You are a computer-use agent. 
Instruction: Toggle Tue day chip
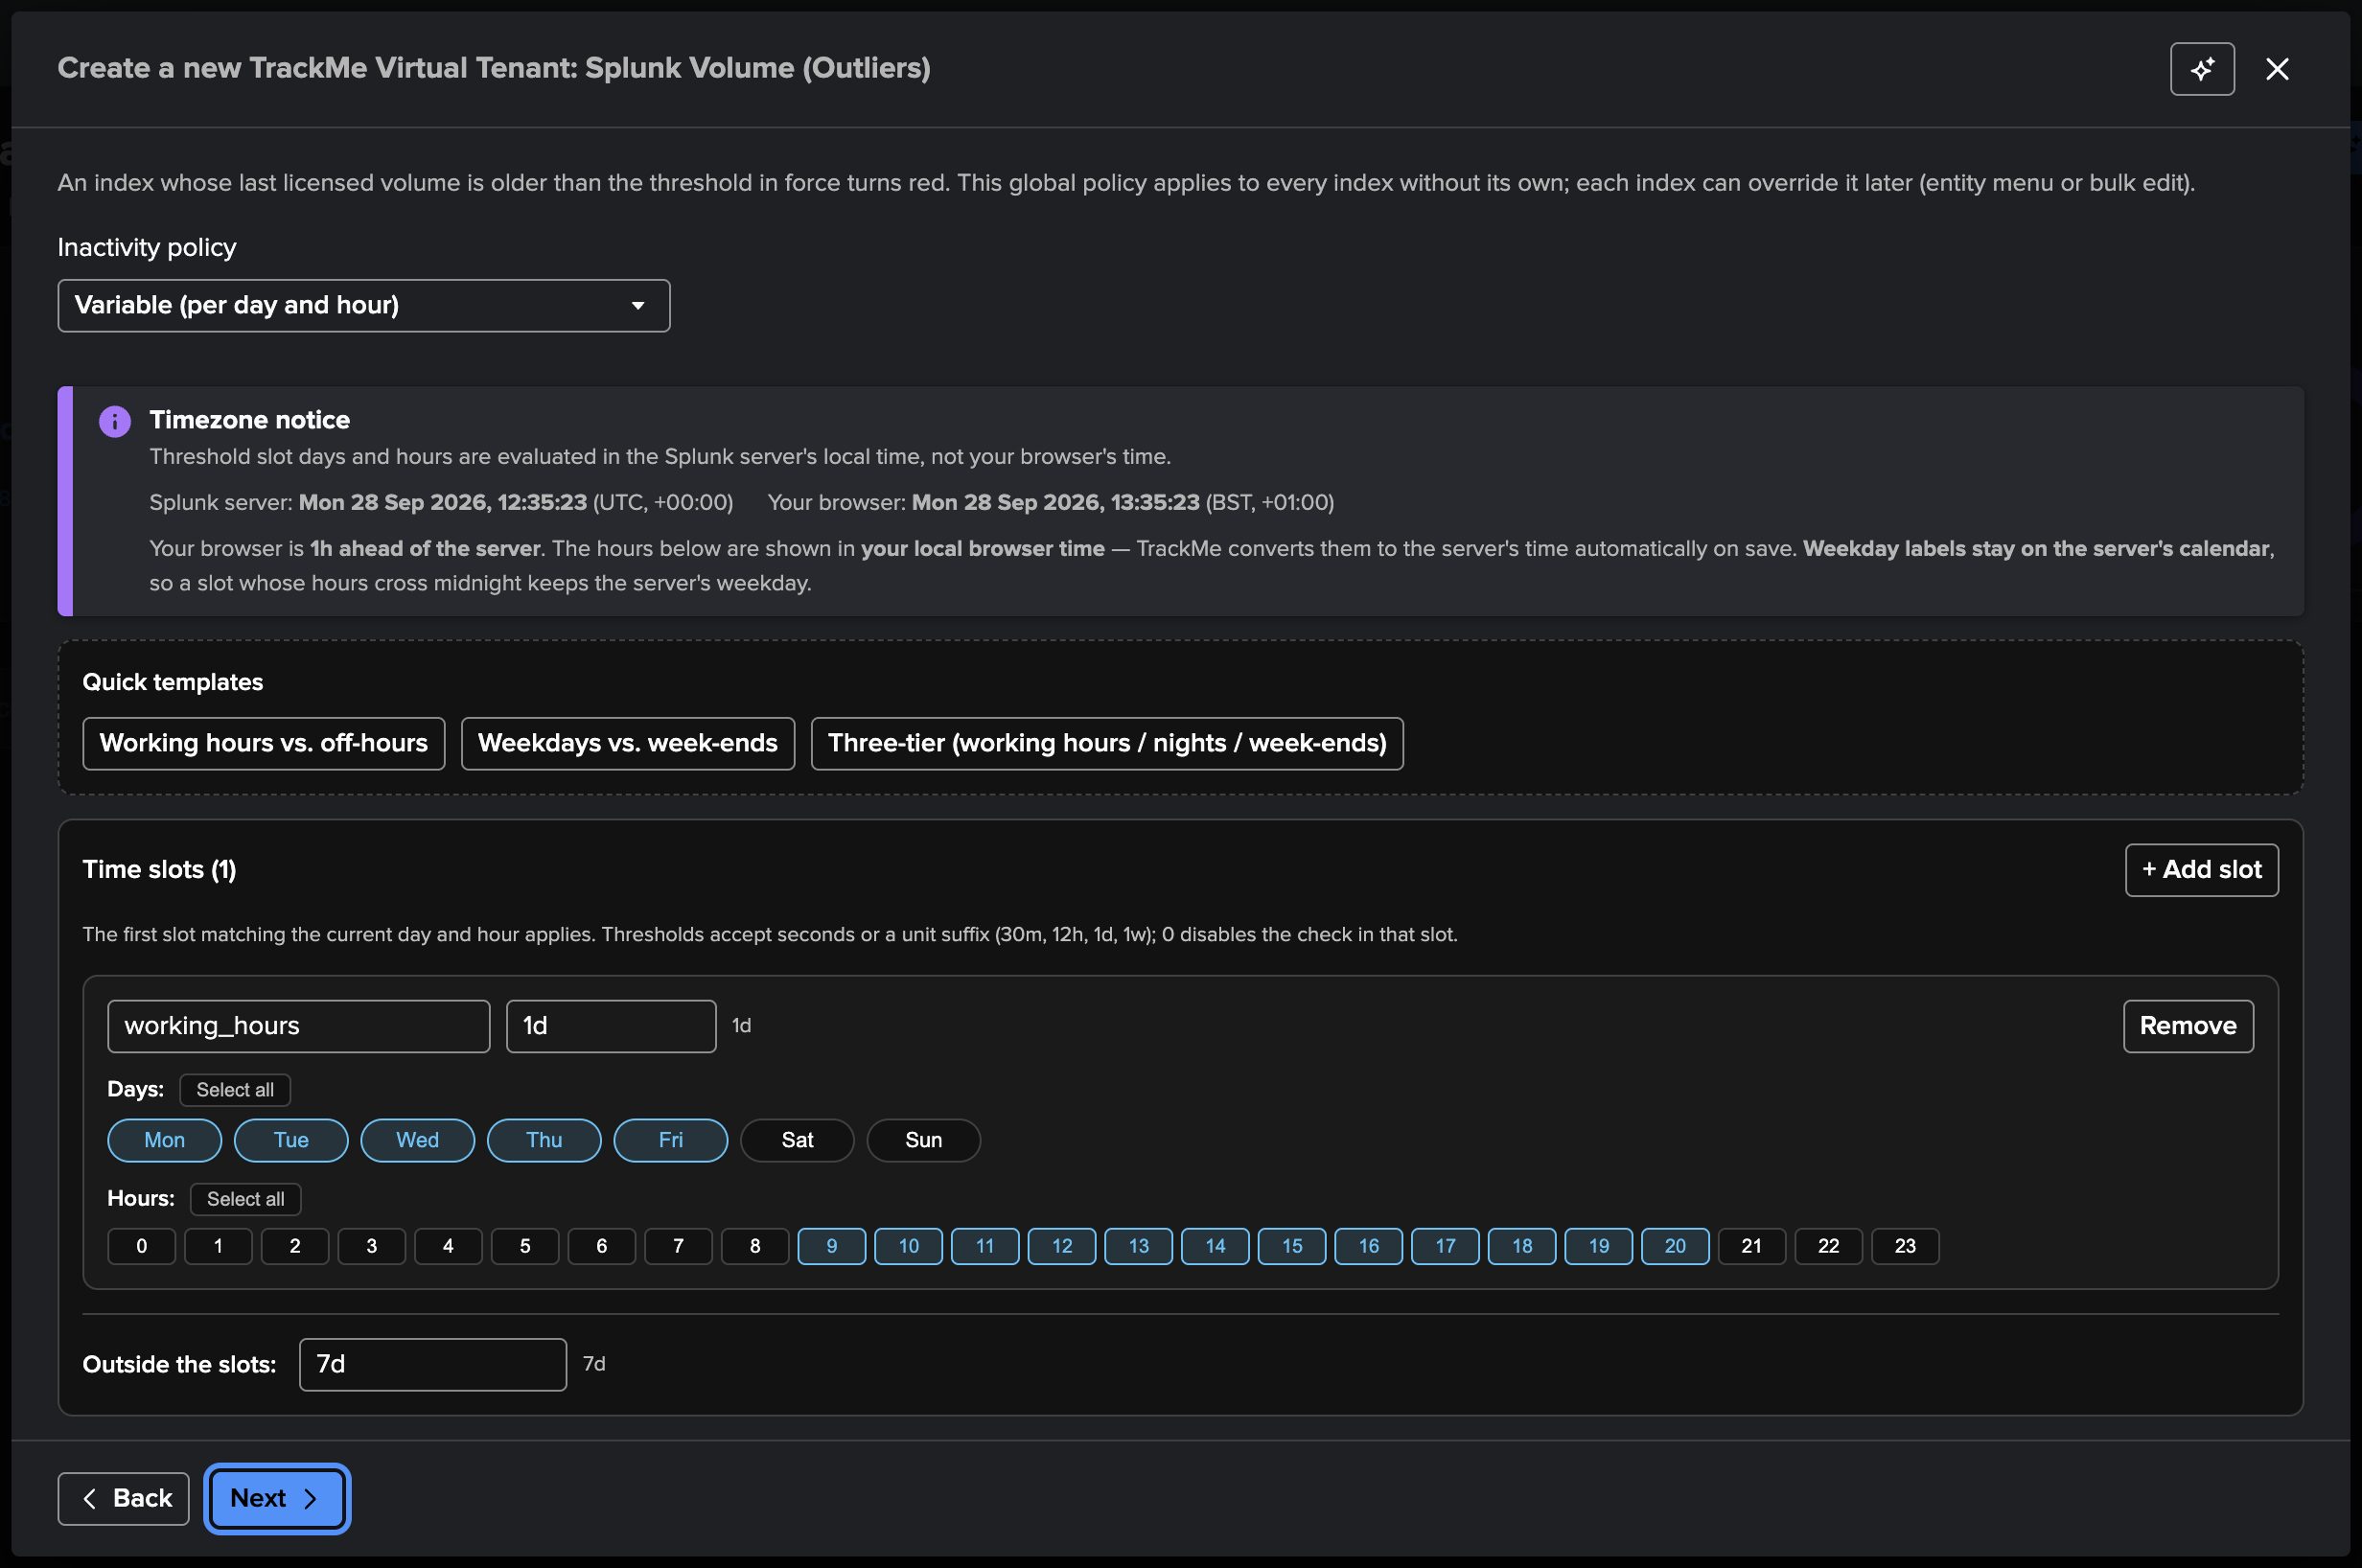tap(291, 1140)
